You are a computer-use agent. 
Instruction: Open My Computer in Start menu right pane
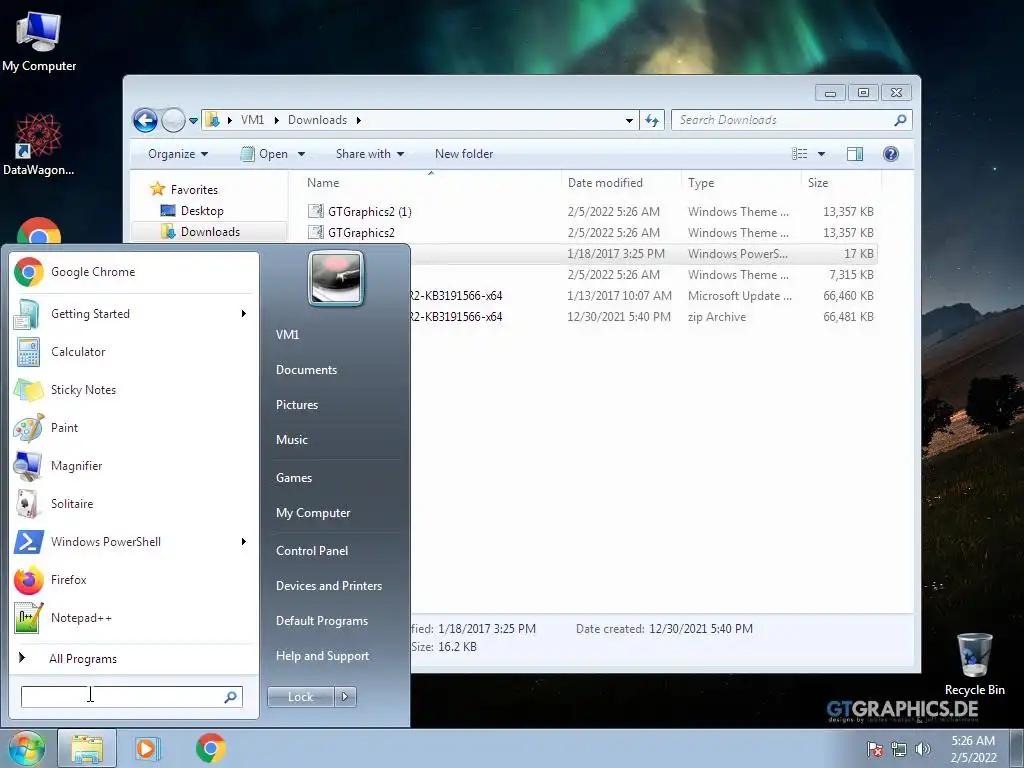(x=313, y=513)
